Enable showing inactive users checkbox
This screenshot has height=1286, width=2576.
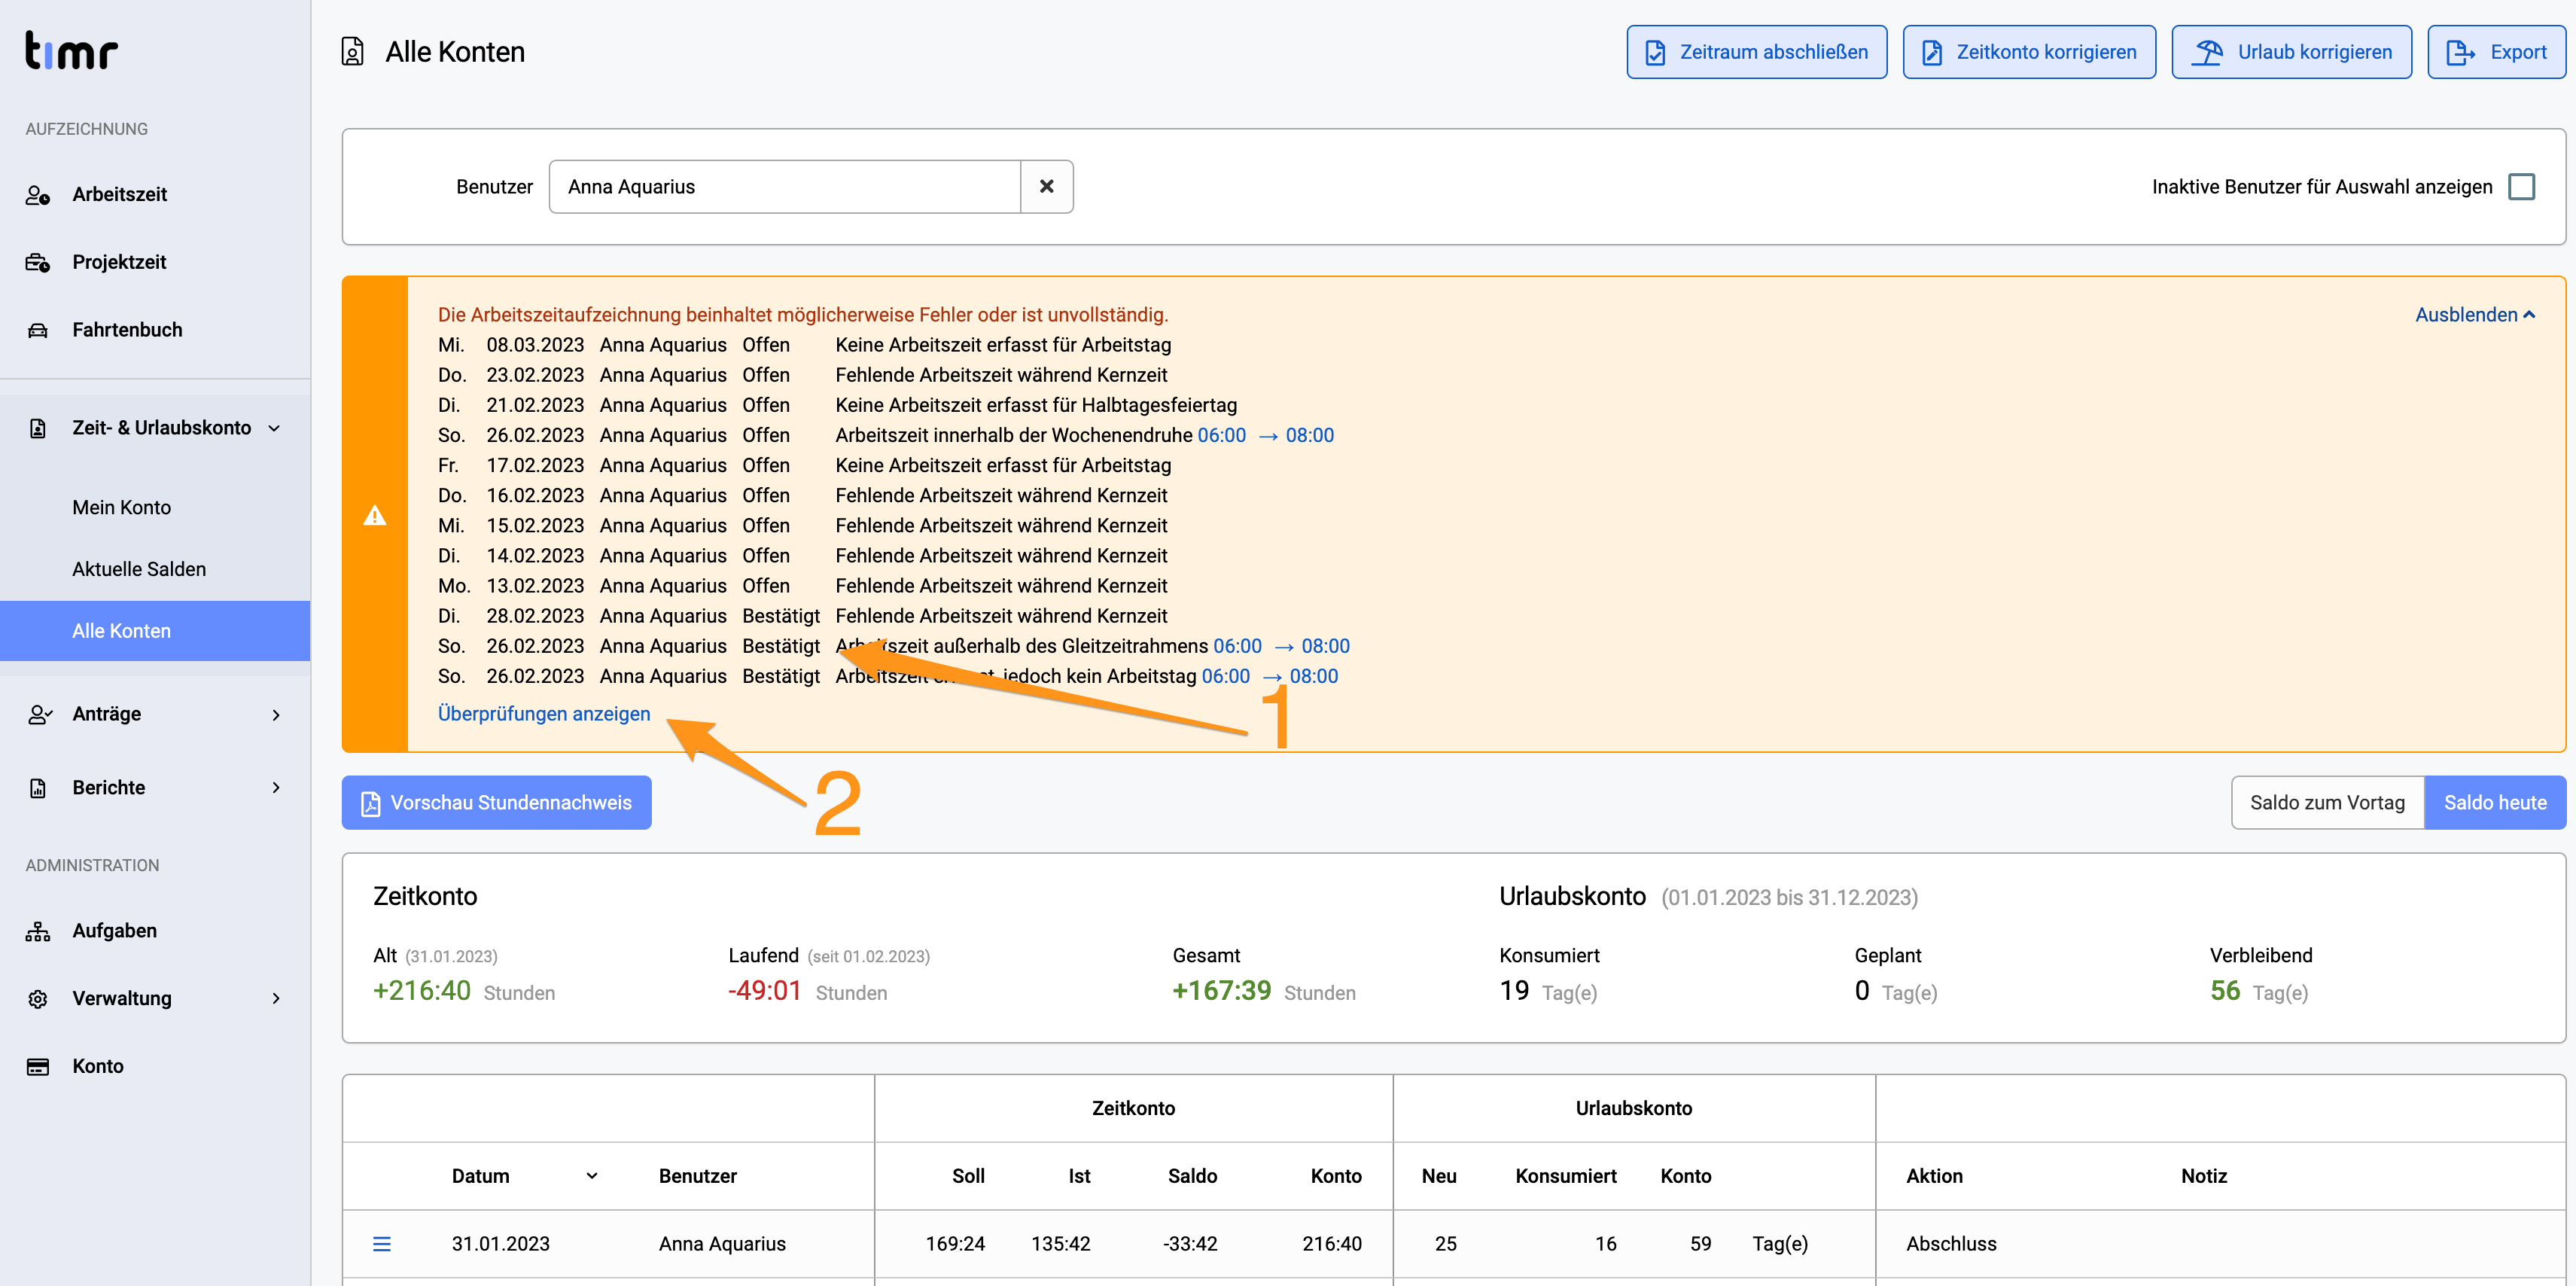(2522, 187)
